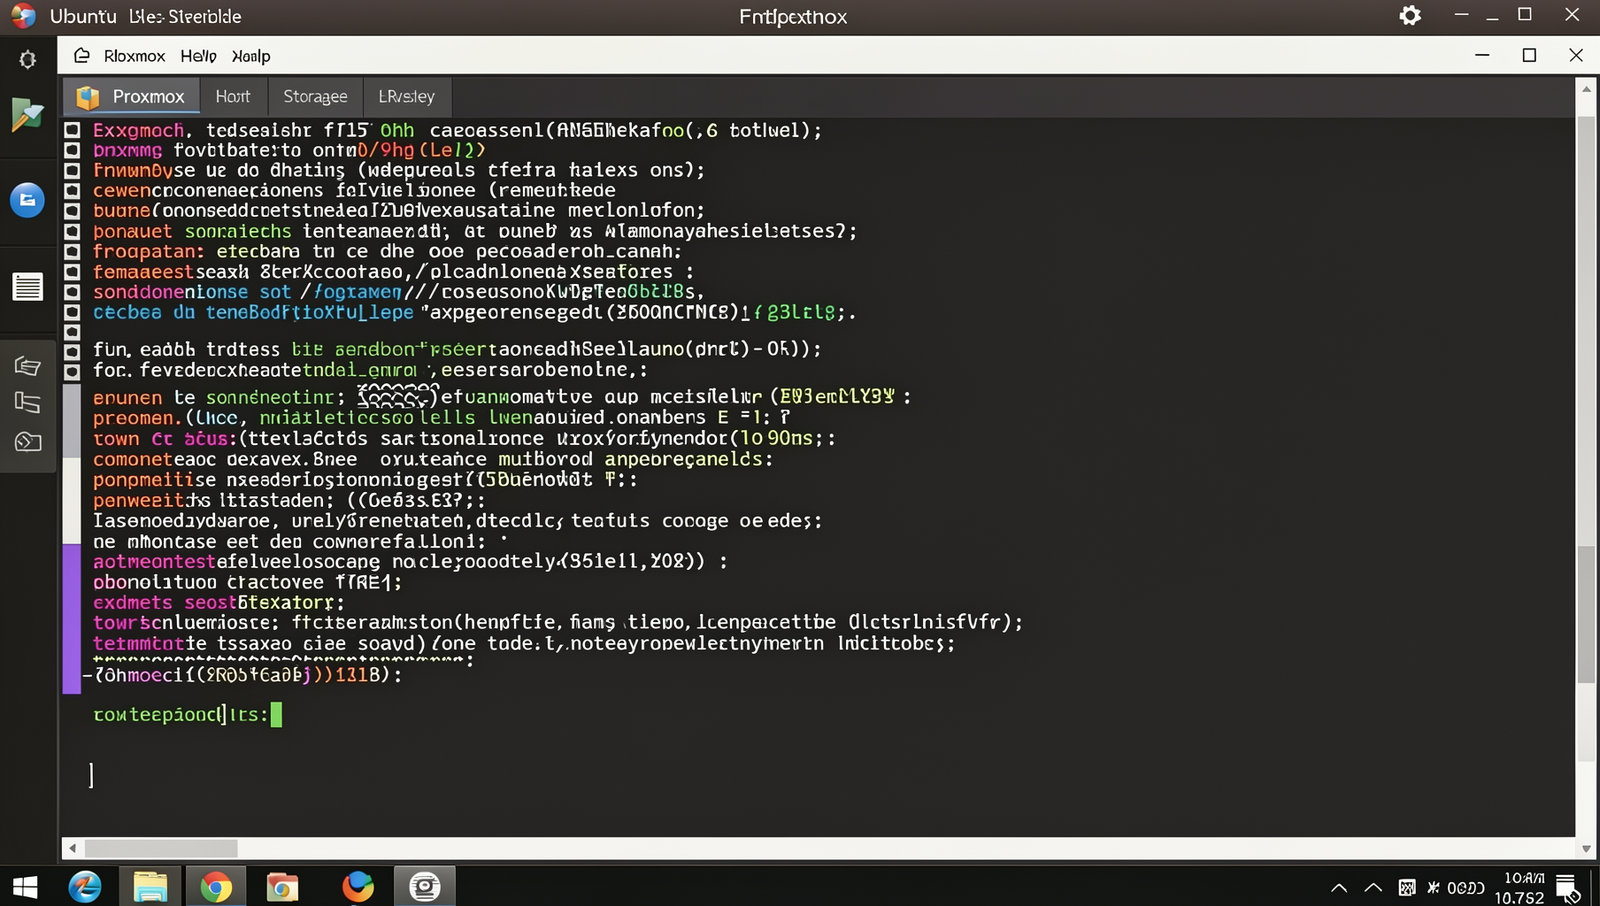Click the clock showing 10.752
The width and height of the screenshot is (1600, 906).
pyautogui.click(x=1520, y=888)
